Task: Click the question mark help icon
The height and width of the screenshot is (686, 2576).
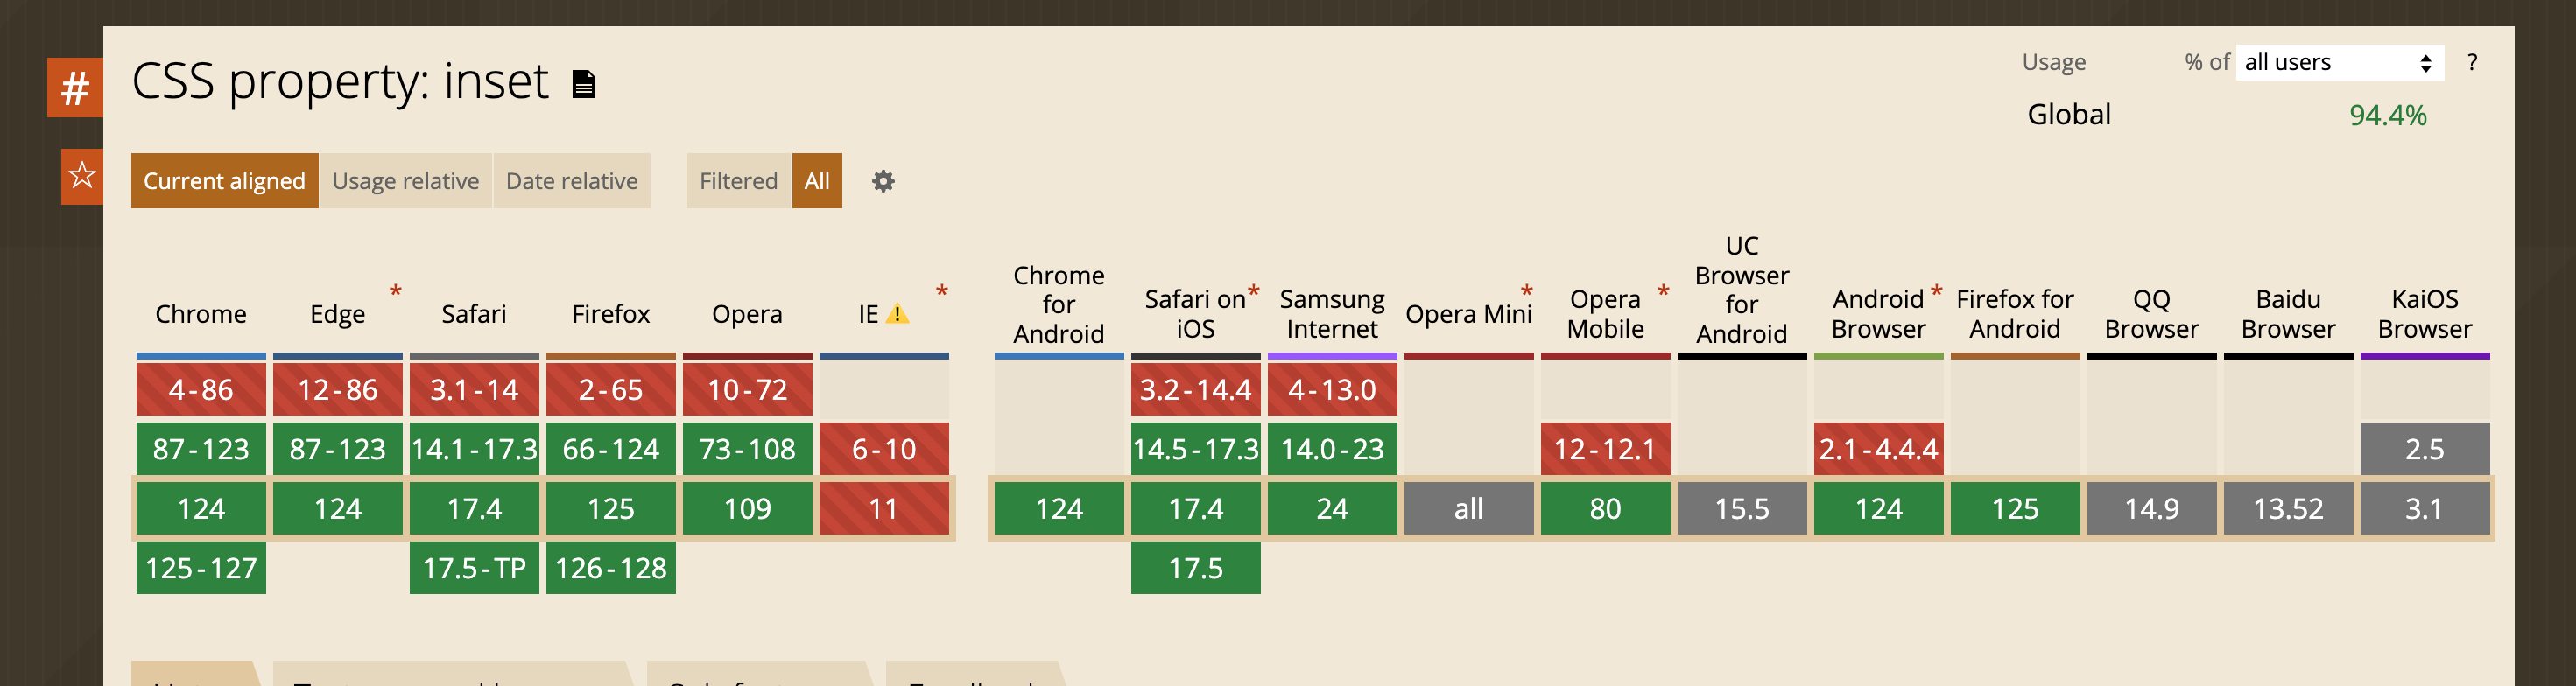Action: (2472, 62)
